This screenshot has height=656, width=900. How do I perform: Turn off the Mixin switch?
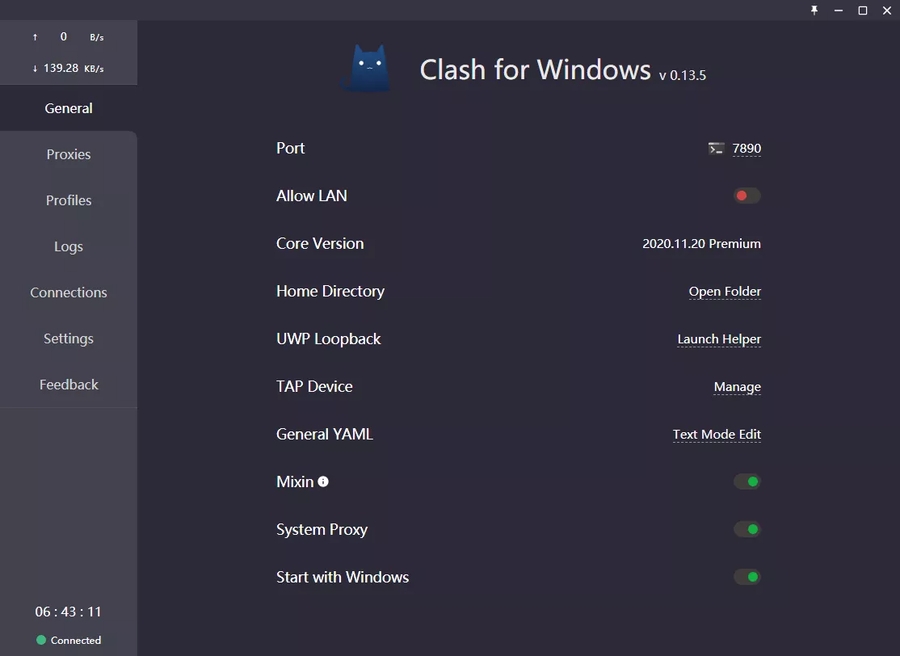(747, 482)
